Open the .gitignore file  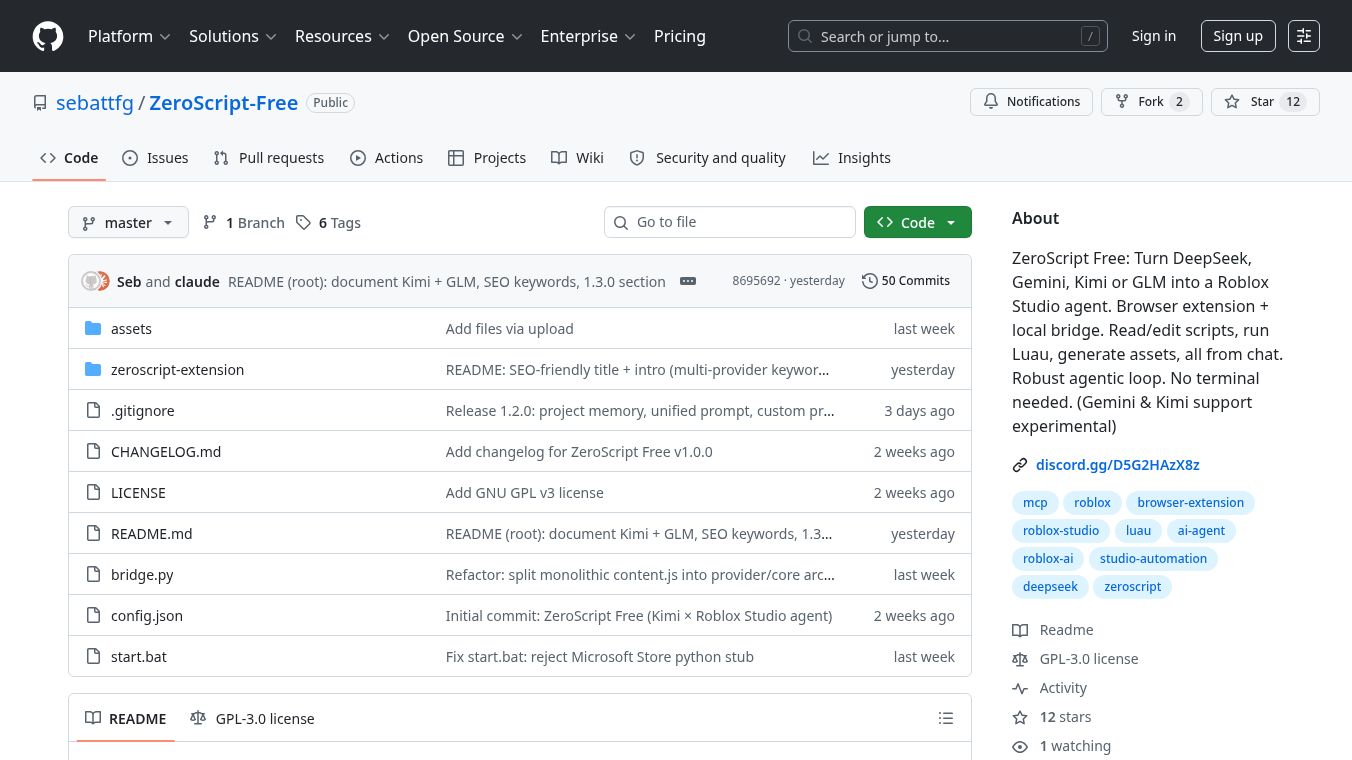click(x=143, y=411)
